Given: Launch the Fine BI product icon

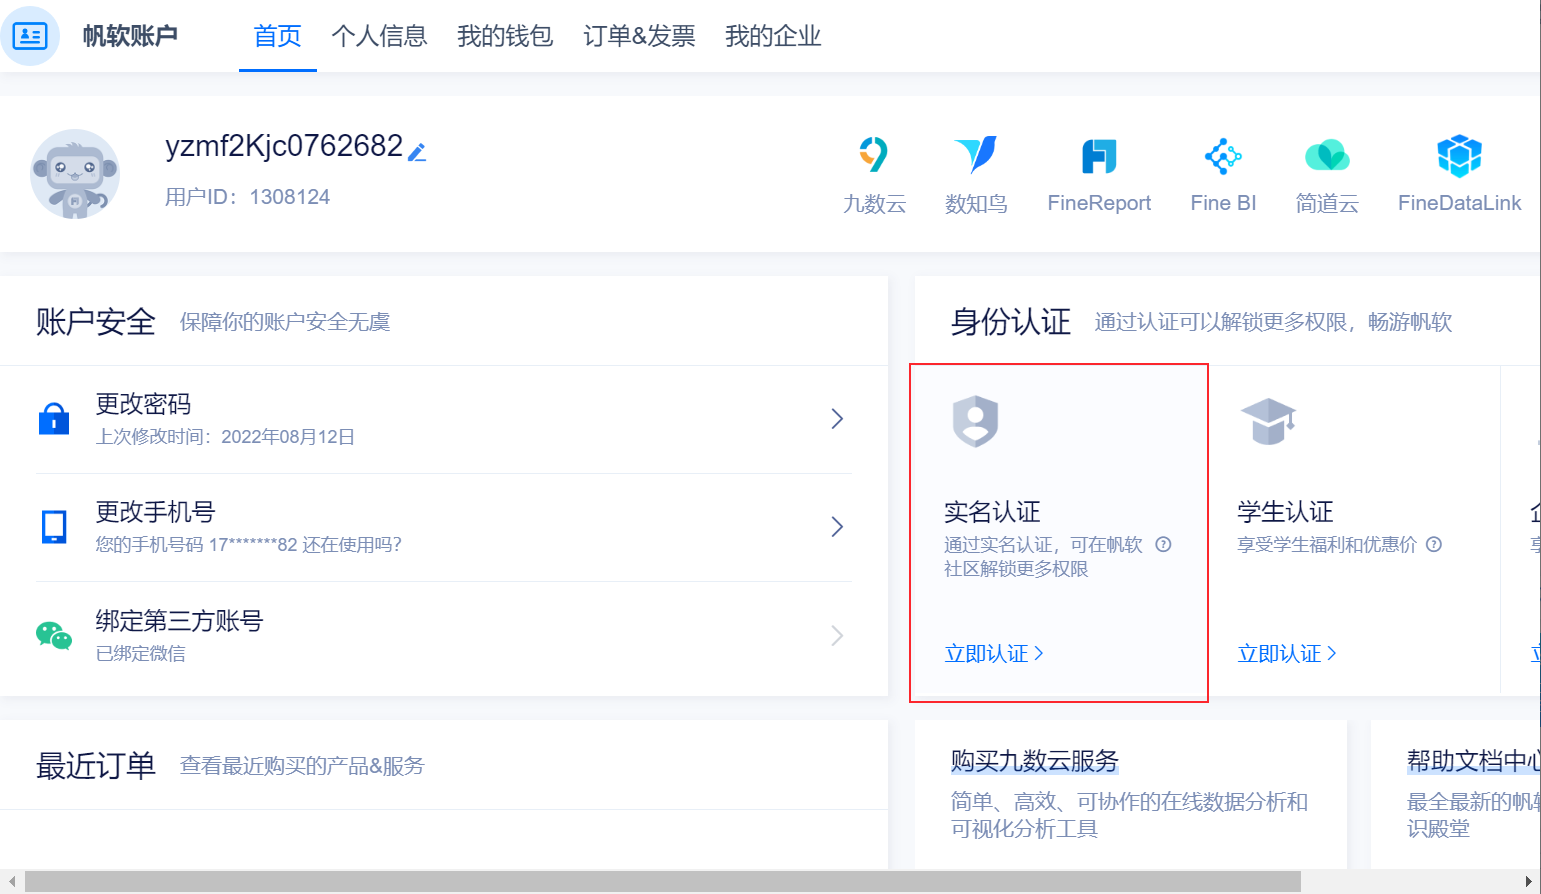Looking at the screenshot, I should (1223, 156).
